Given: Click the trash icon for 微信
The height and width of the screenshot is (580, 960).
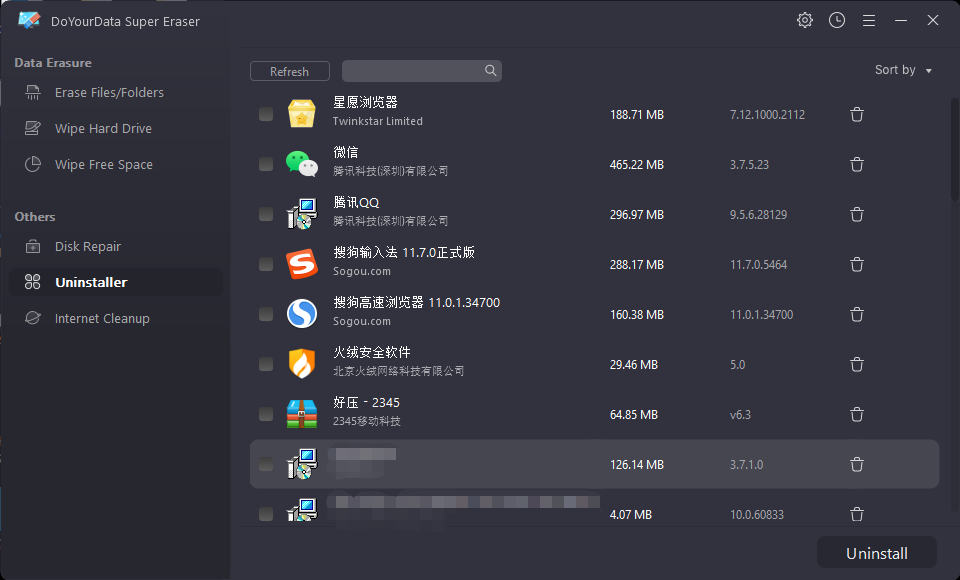Looking at the screenshot, I should [857, 164].
